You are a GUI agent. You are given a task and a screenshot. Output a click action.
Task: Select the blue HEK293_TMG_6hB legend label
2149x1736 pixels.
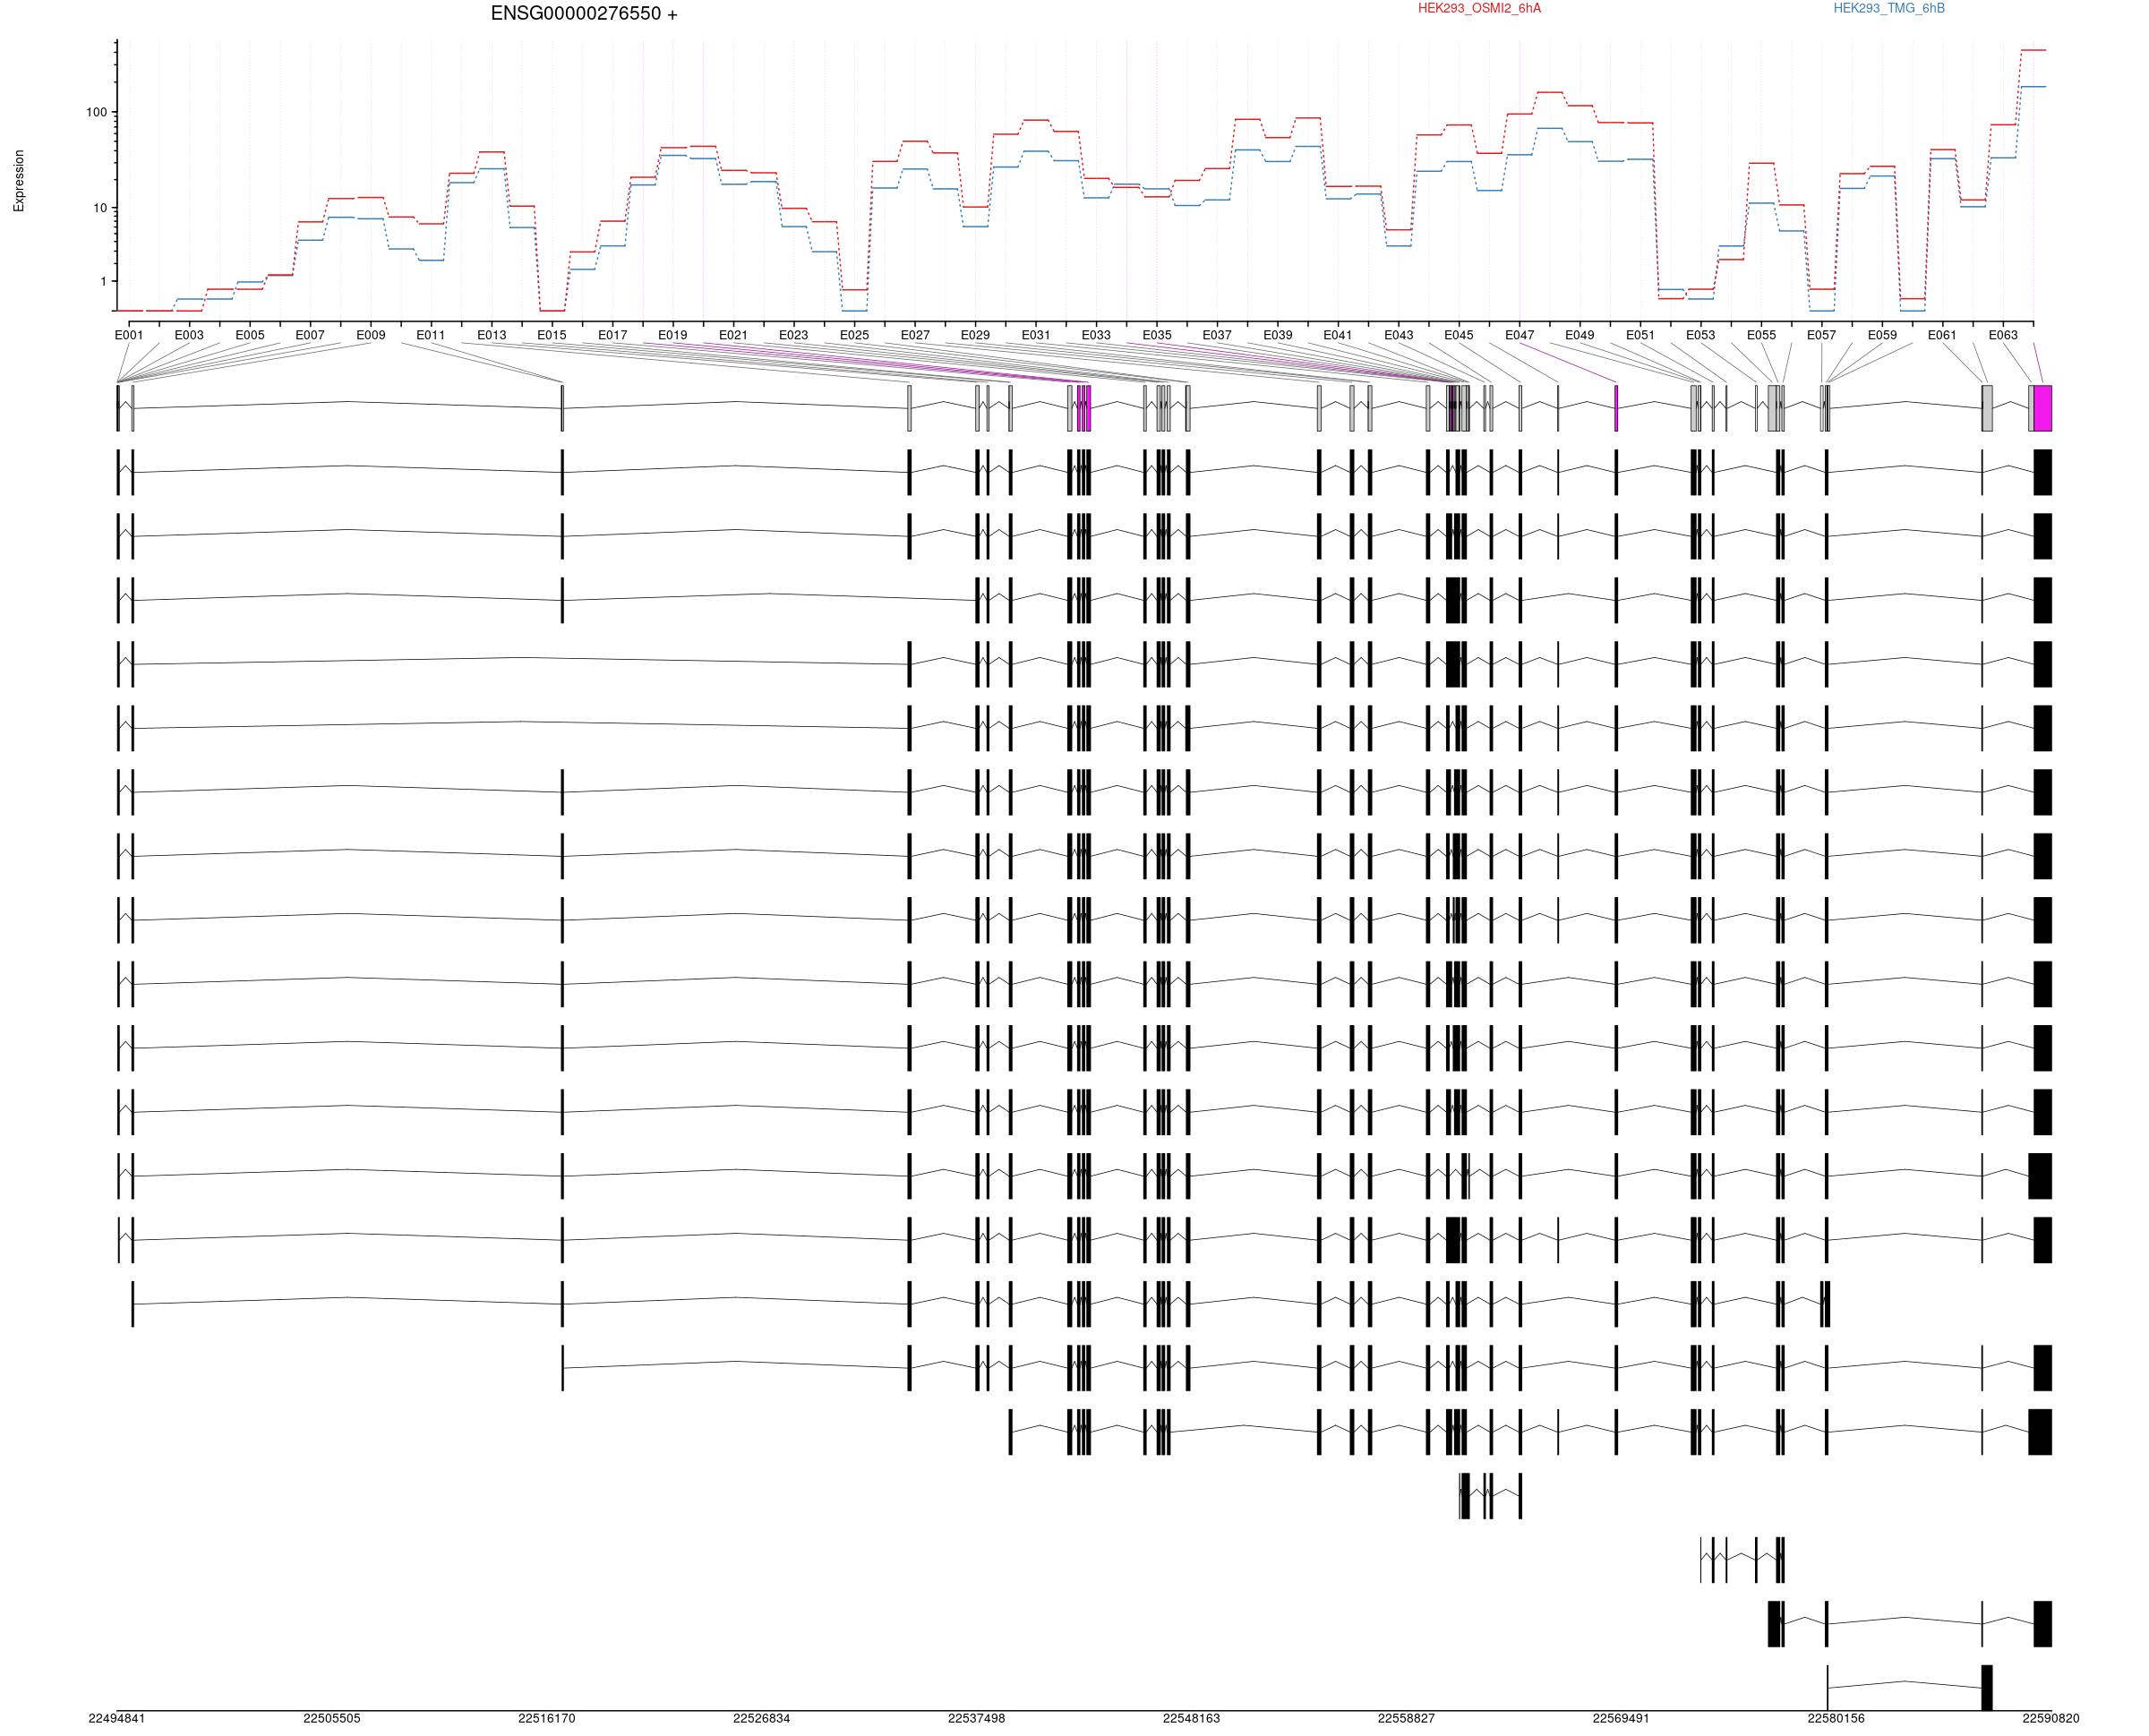tap(1889, 8)
